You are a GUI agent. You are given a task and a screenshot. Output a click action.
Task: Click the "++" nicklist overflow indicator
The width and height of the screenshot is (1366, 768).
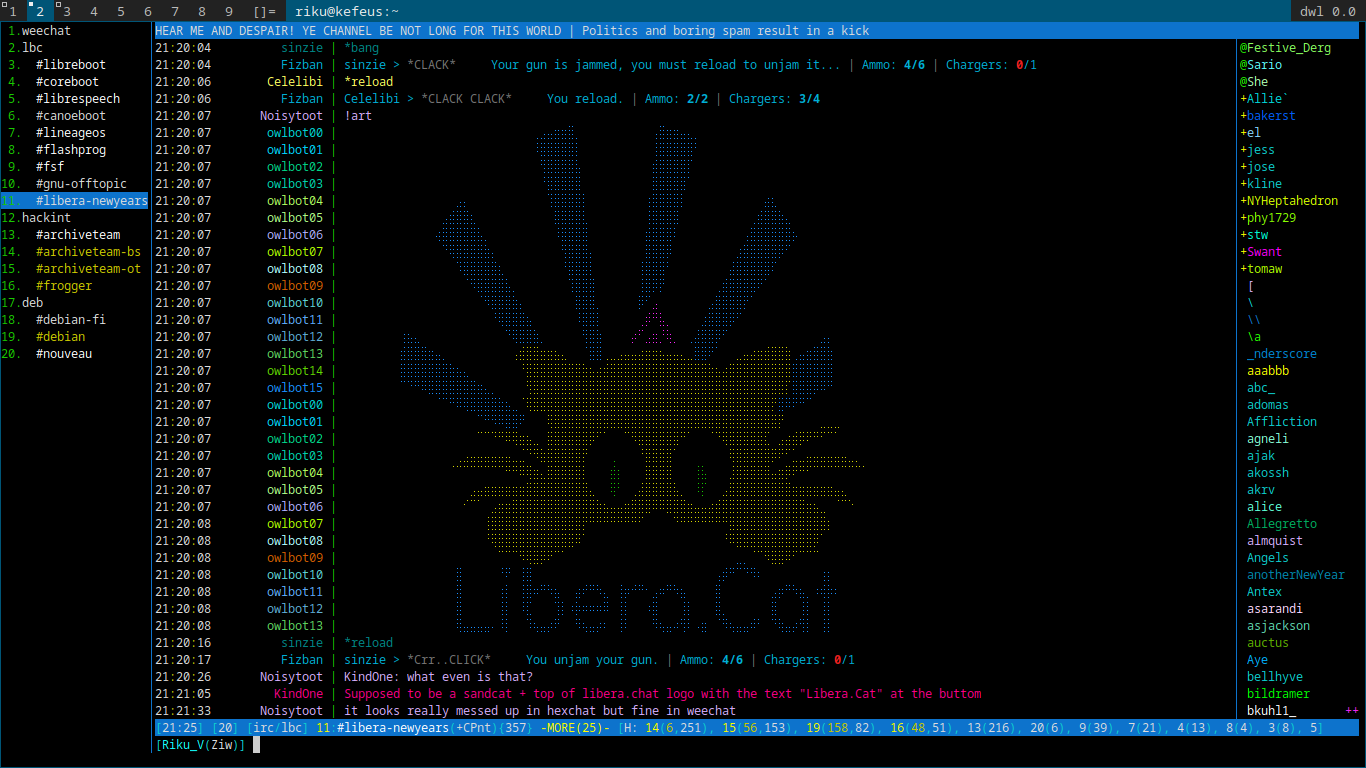click(1352, 711)
